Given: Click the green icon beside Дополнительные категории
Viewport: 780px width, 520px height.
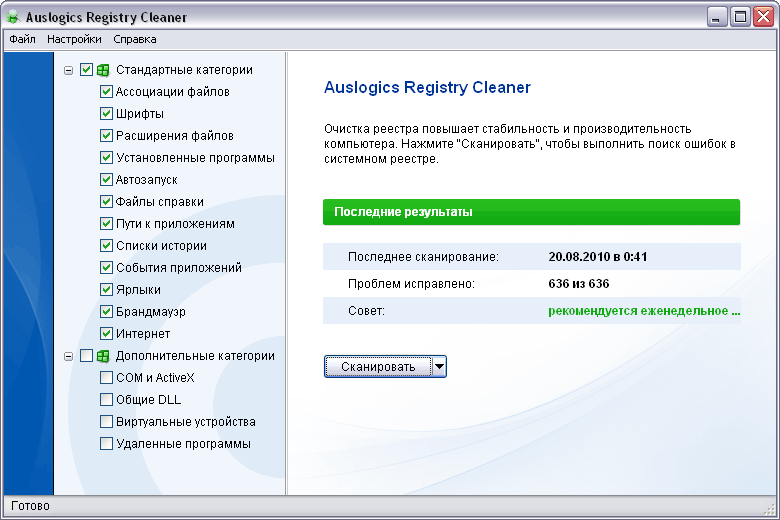Looking at the screenshot, I should click(103, 356).
